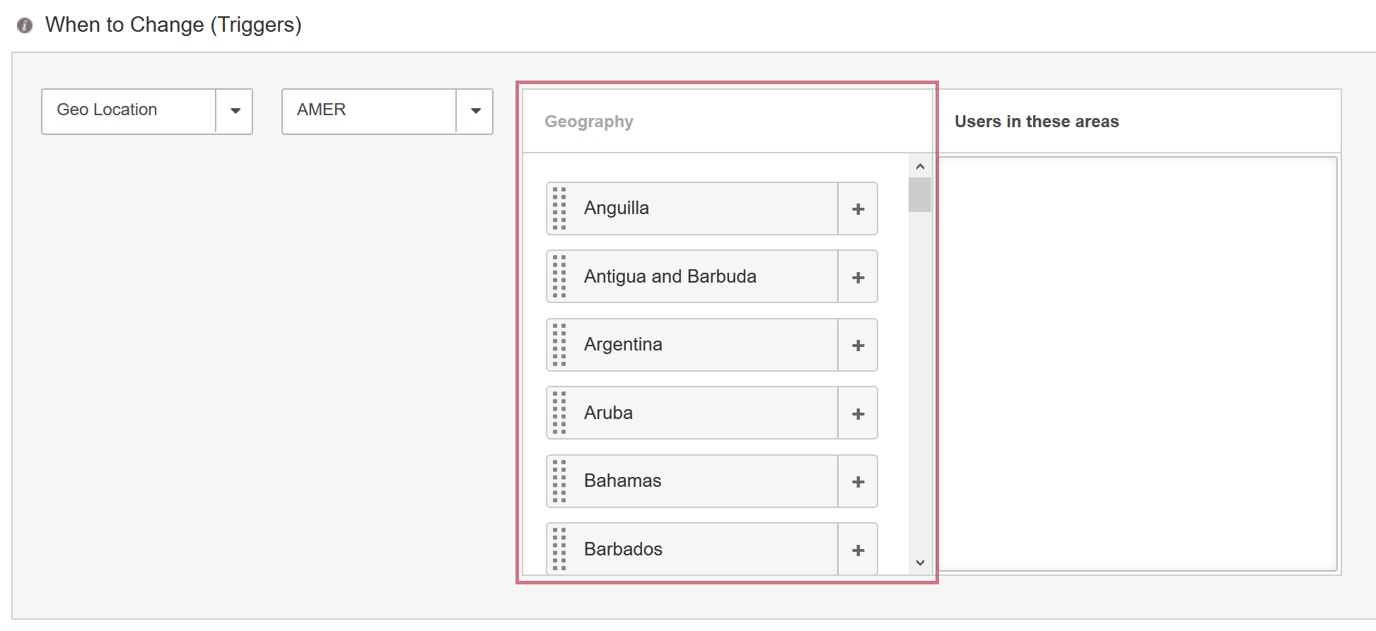Click the drag handle next to Barbados
Image resolution: width=1376 pixels, height=631 pixels.
tap(560, 548)
